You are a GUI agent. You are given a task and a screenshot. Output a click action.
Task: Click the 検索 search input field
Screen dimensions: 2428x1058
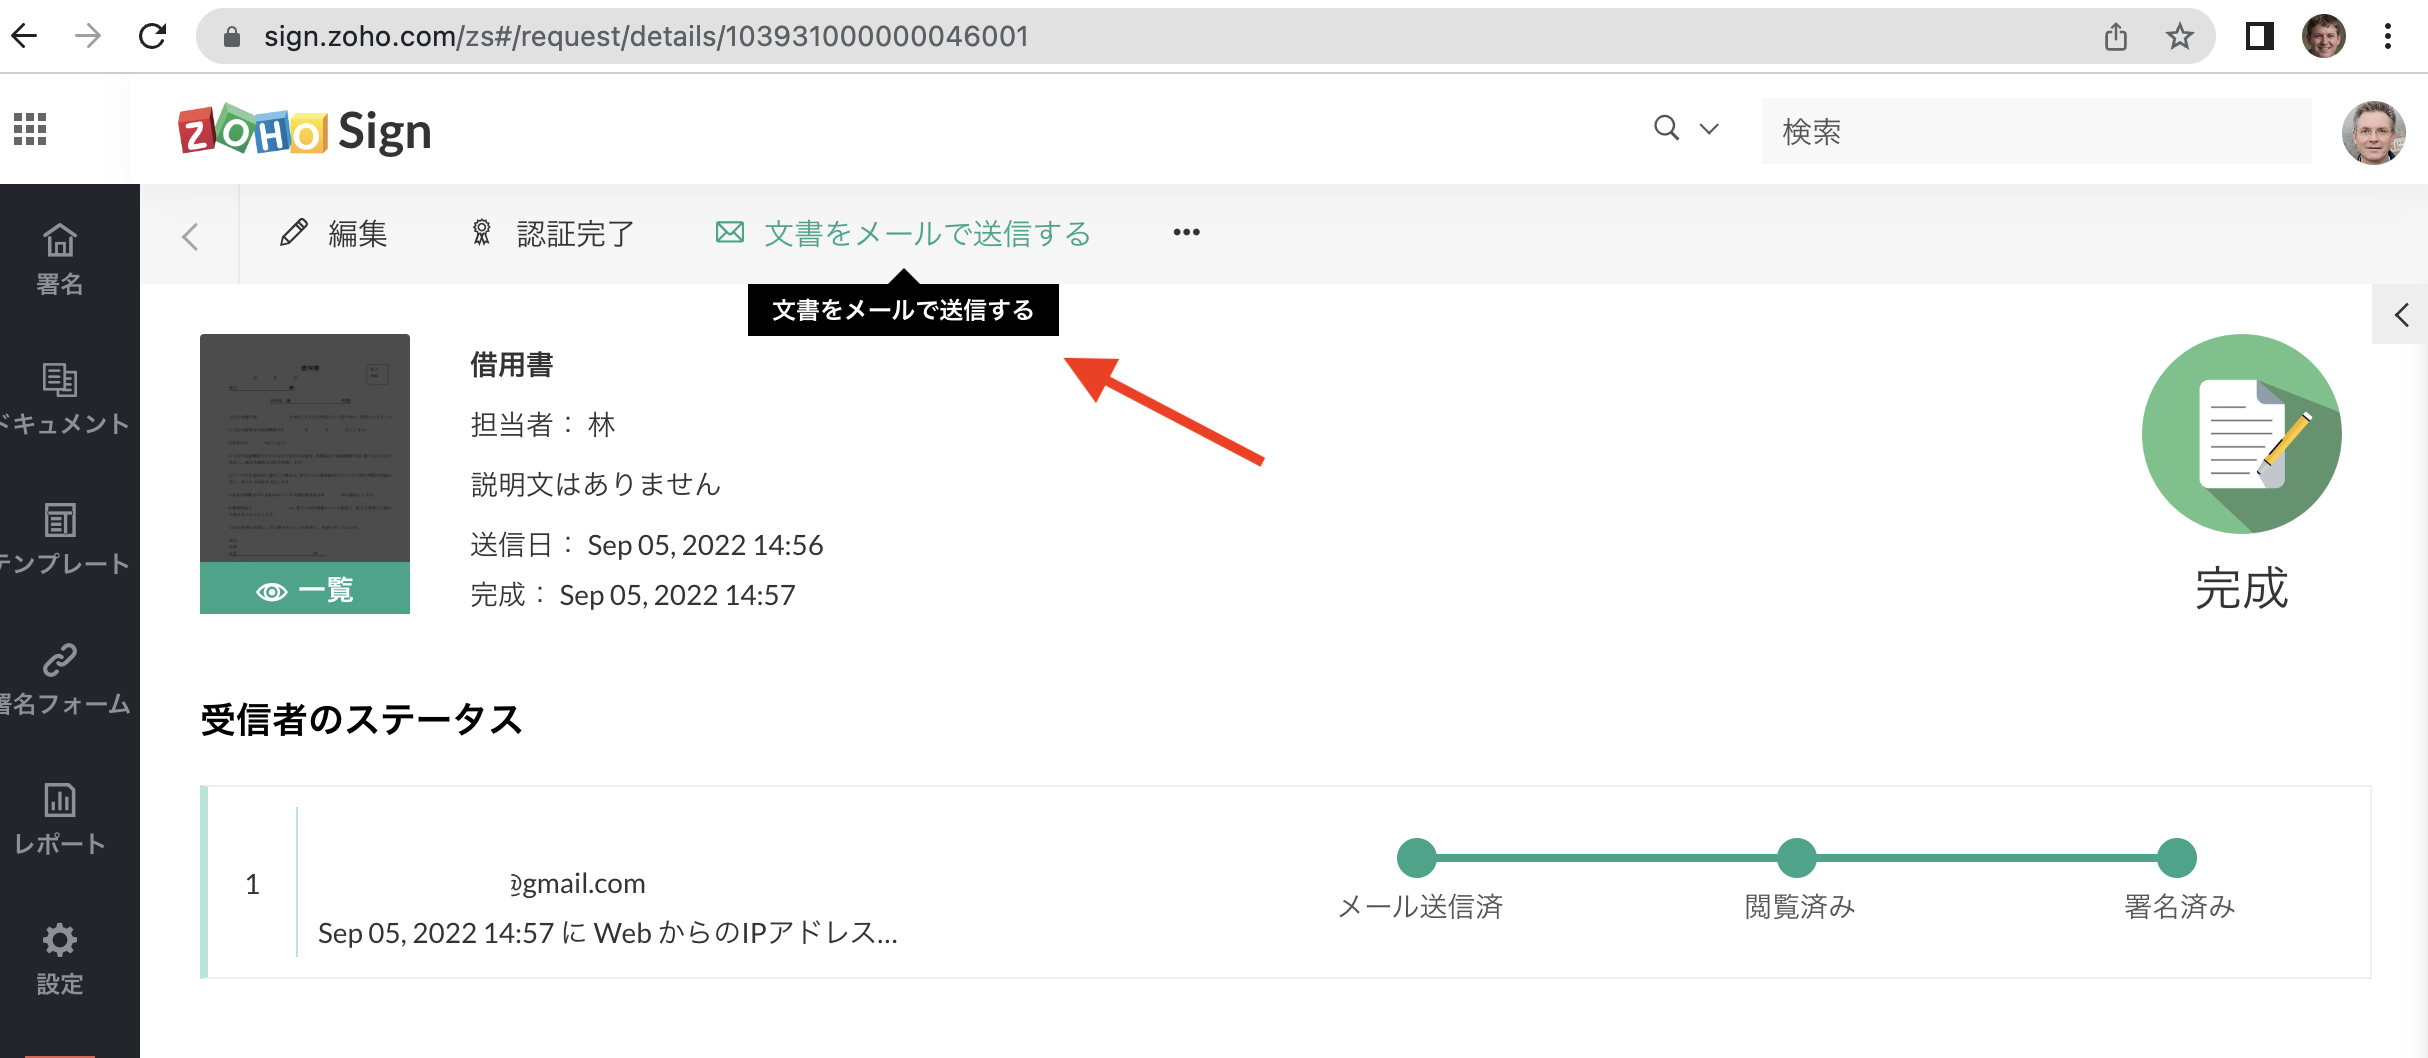click(2035, 131)
